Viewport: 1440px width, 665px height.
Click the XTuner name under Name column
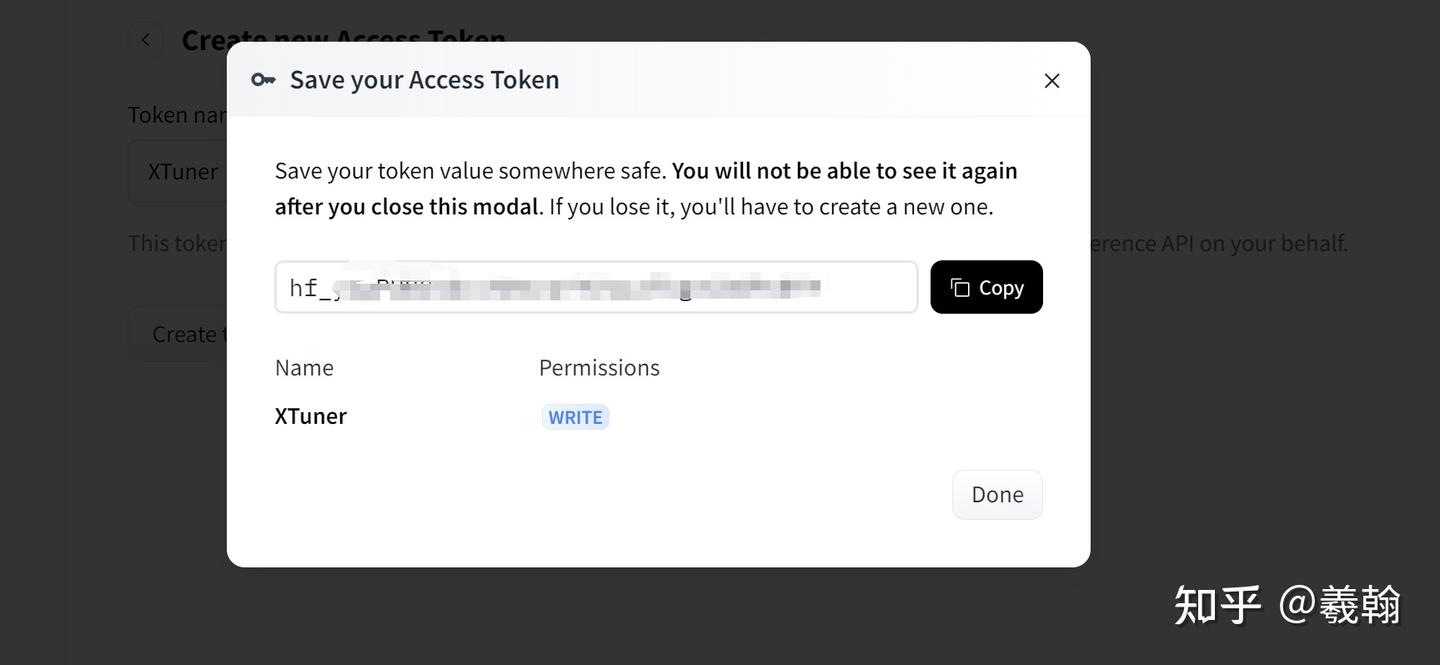311,416
